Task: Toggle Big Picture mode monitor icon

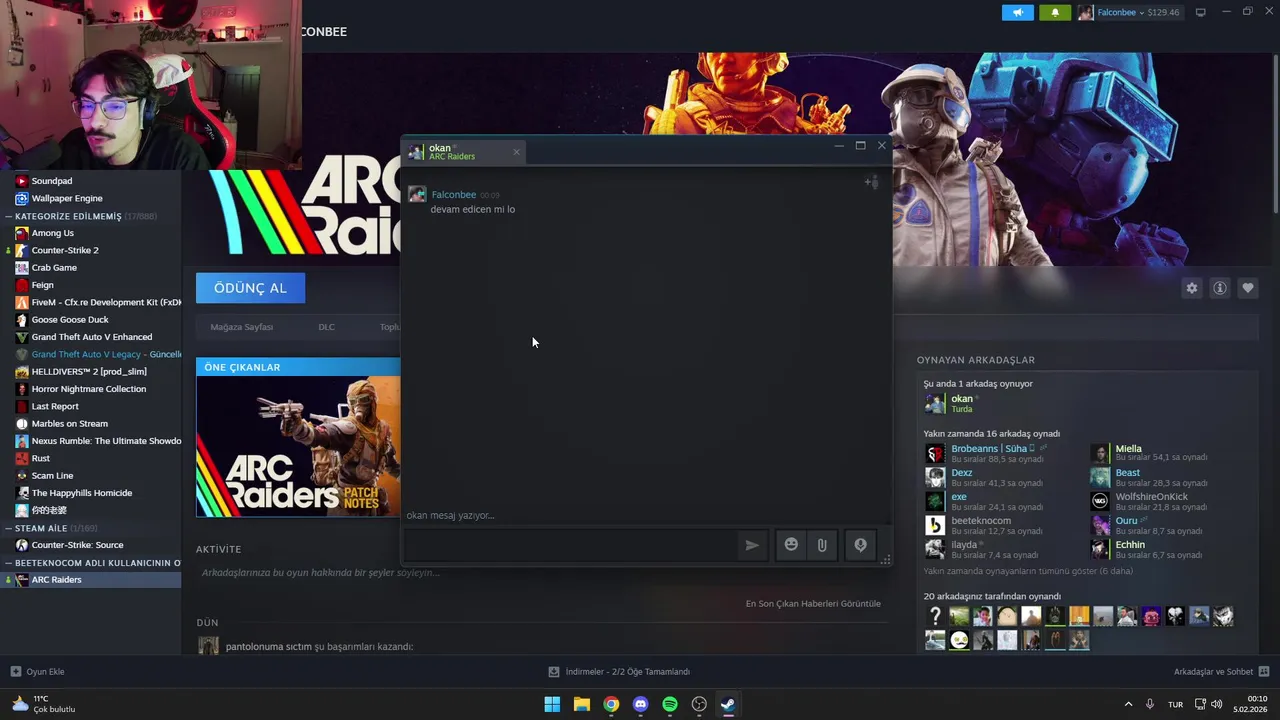Action: [1201, 12]
